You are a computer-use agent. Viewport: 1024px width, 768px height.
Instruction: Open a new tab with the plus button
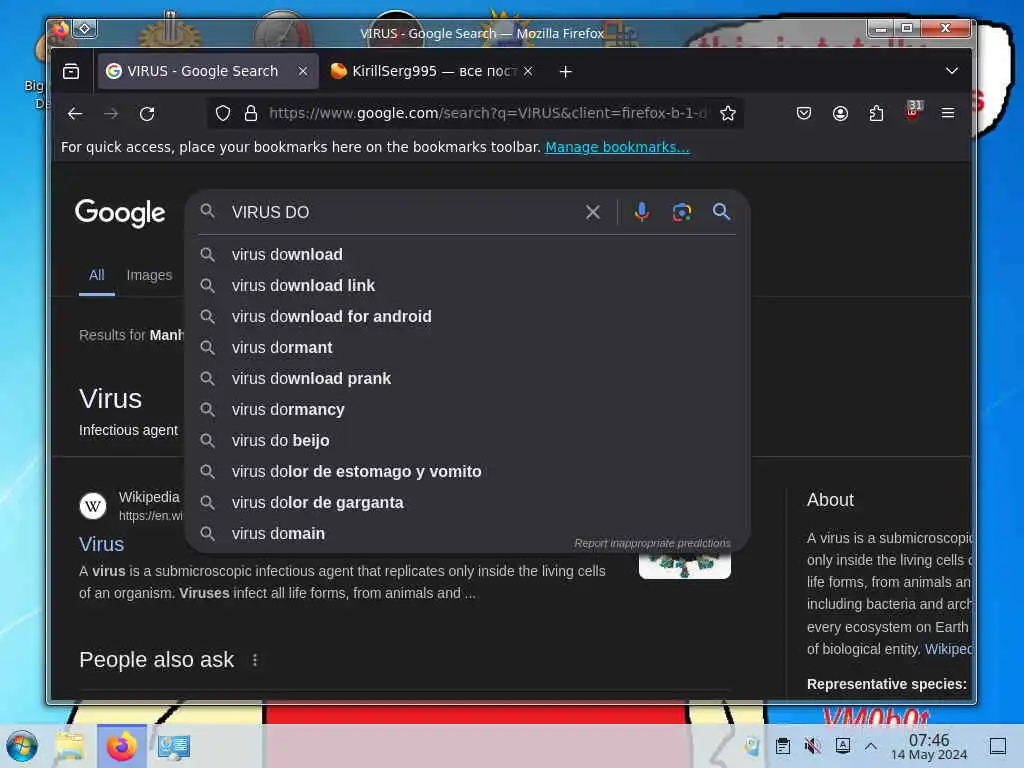point(566,71)
